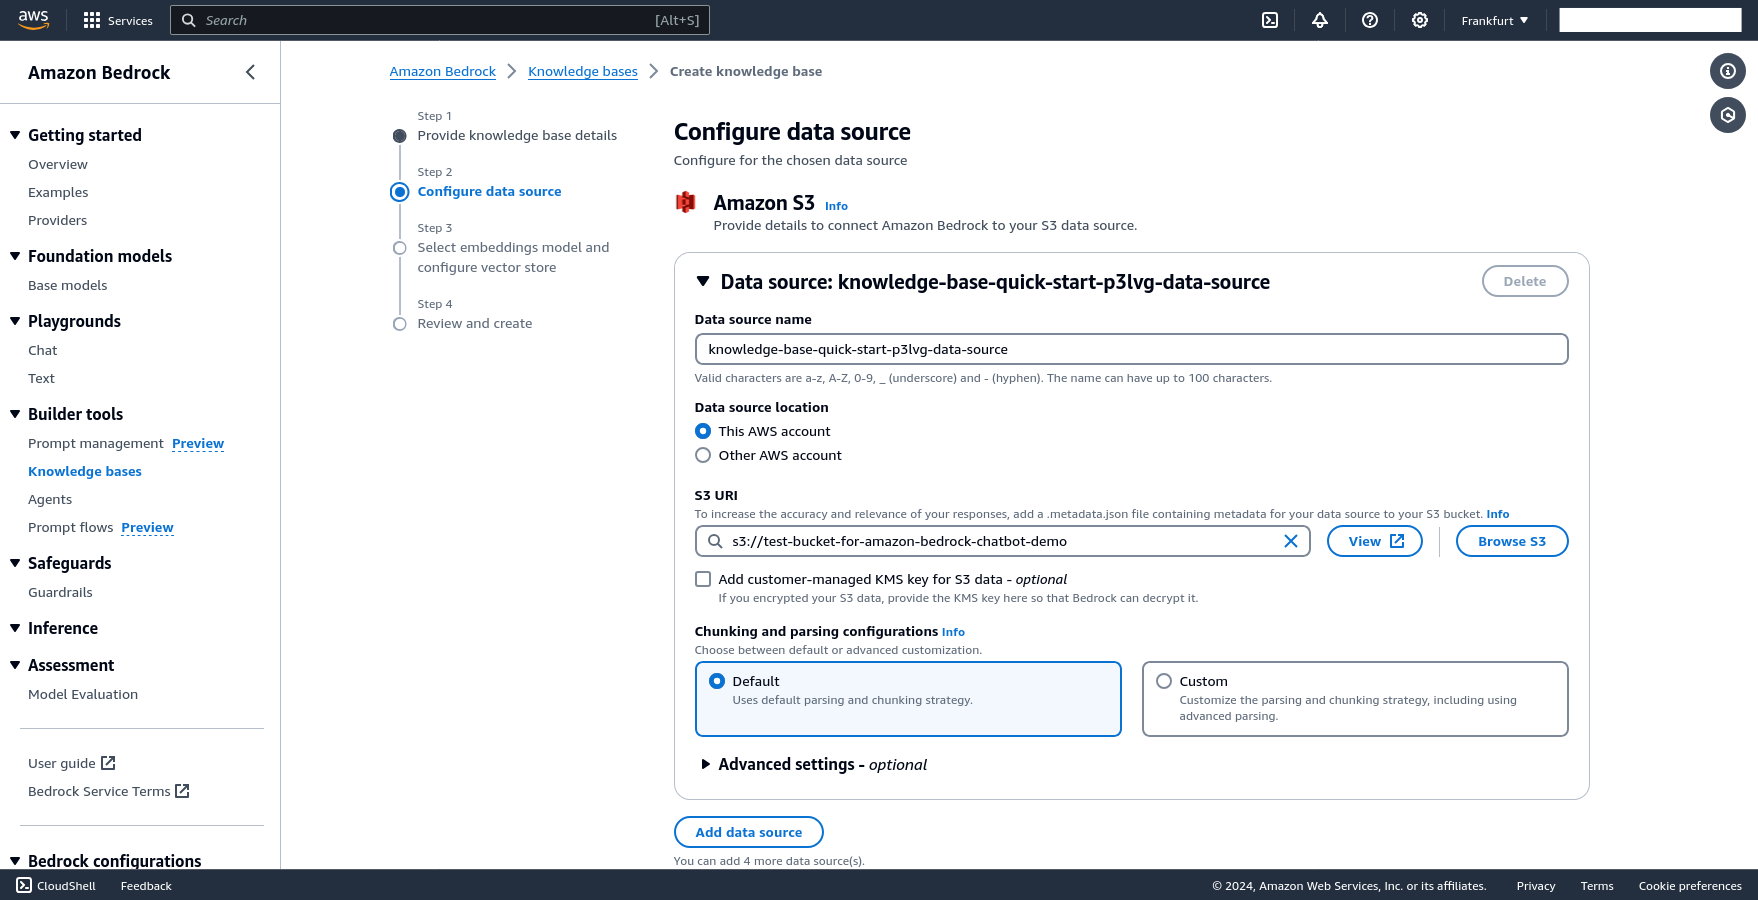Collapse the Assessment section
The height and width of the screenshot is (900, 1758).
(15, 665)
